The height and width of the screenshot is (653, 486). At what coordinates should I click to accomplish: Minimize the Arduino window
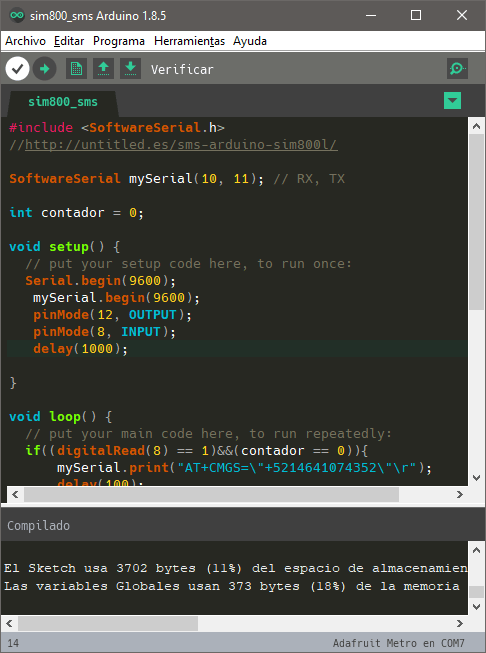(371, 15)
